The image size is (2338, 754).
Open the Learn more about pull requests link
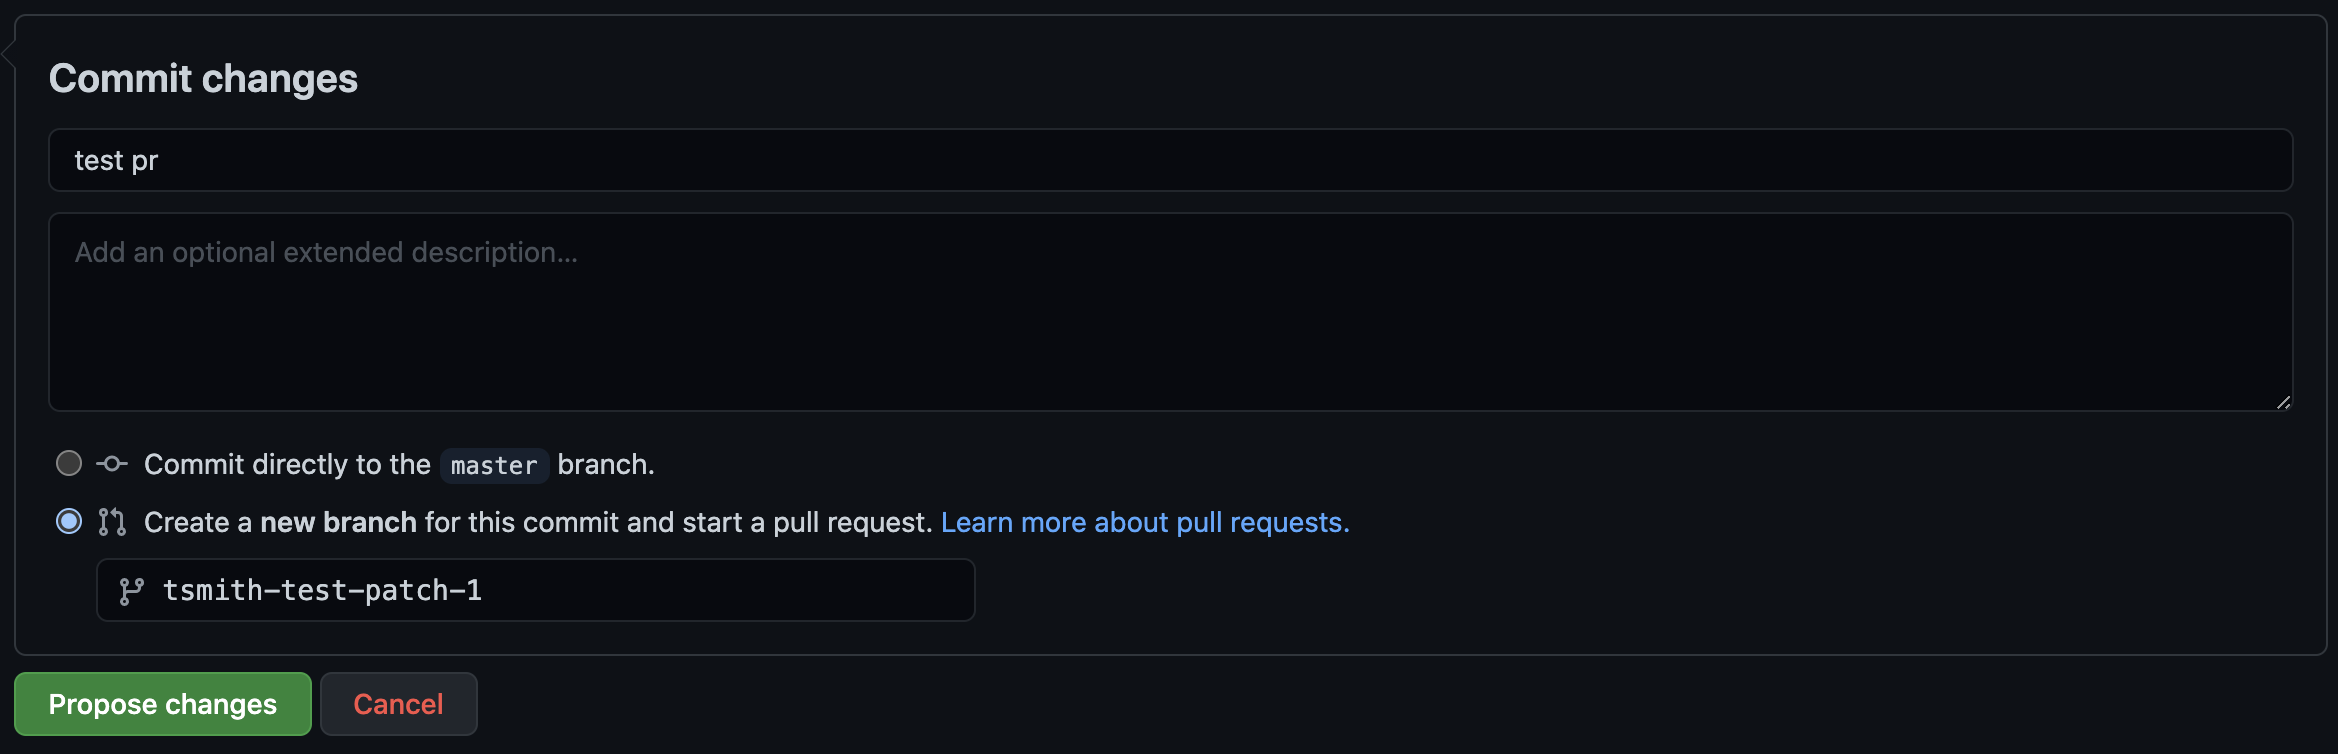click(x=1145, y=522)
